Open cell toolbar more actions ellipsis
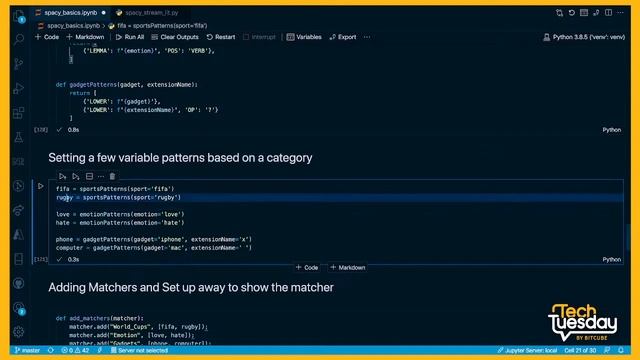 pos(101,176)
